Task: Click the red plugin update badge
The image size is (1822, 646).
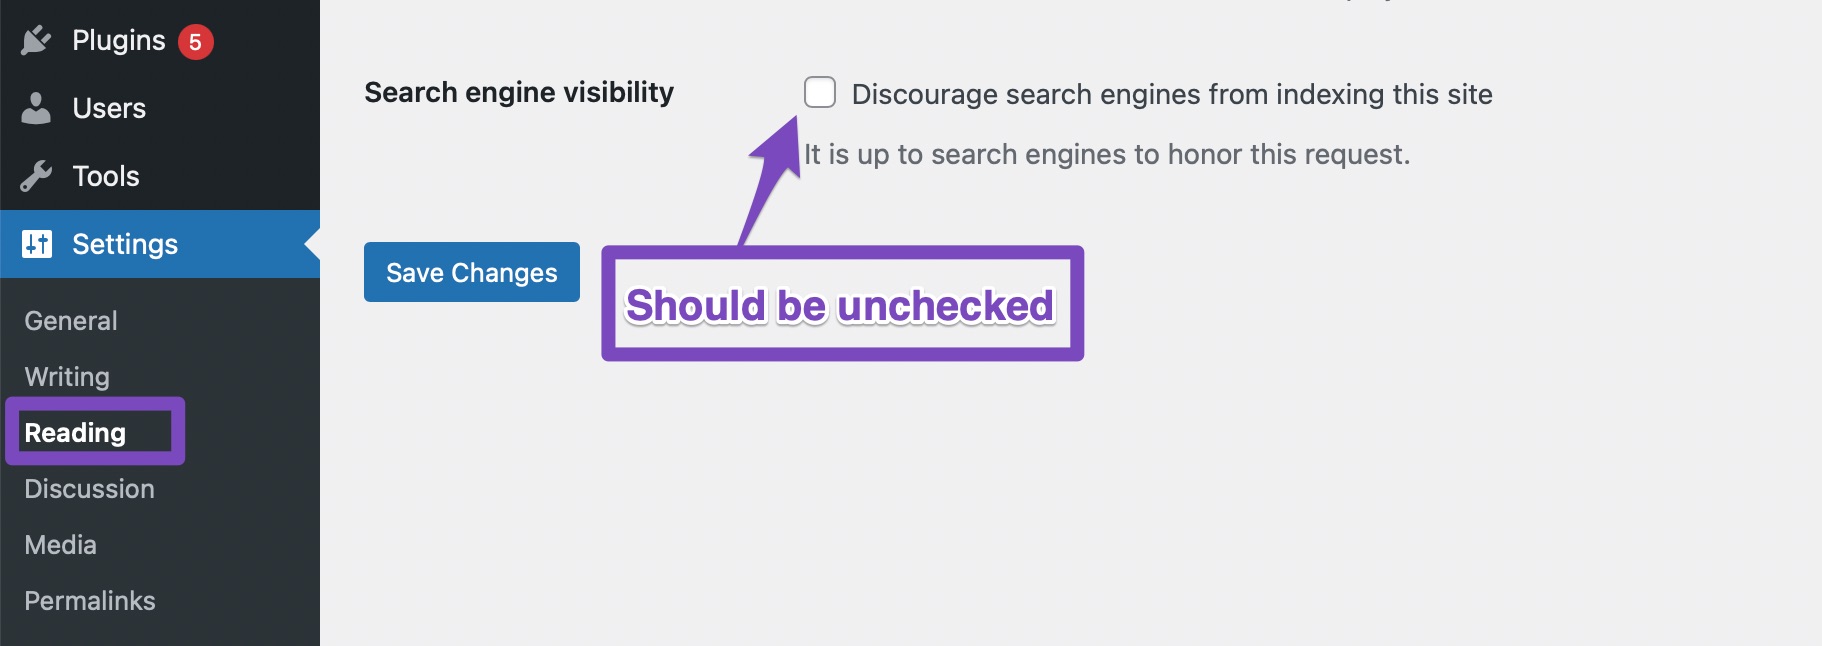Action: [x=196, y=42]
